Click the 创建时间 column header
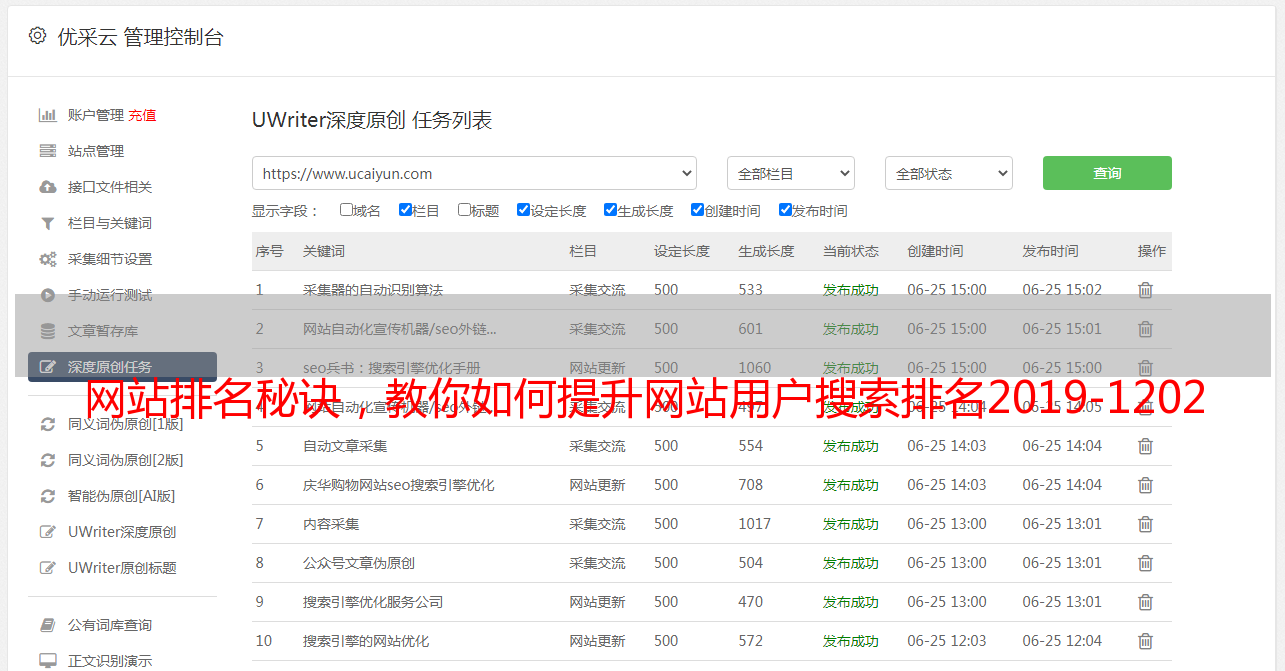Viewport: 1285px width, 671px height. click(x=935, y=251)
